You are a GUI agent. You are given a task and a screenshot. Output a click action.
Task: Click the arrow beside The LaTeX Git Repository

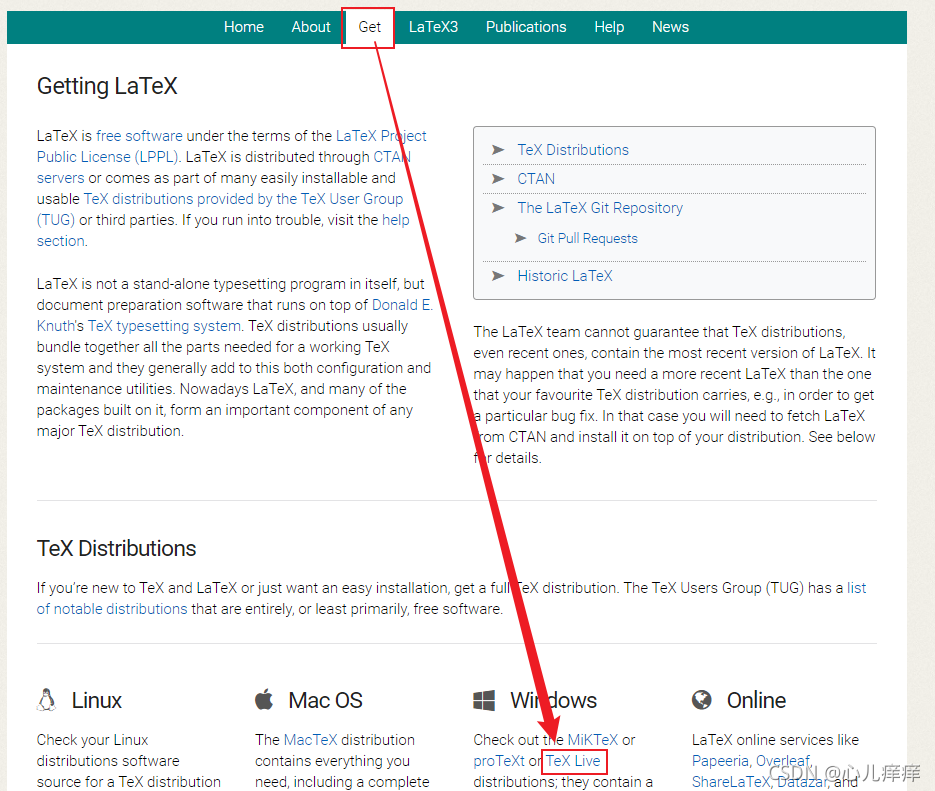(498, 207)
